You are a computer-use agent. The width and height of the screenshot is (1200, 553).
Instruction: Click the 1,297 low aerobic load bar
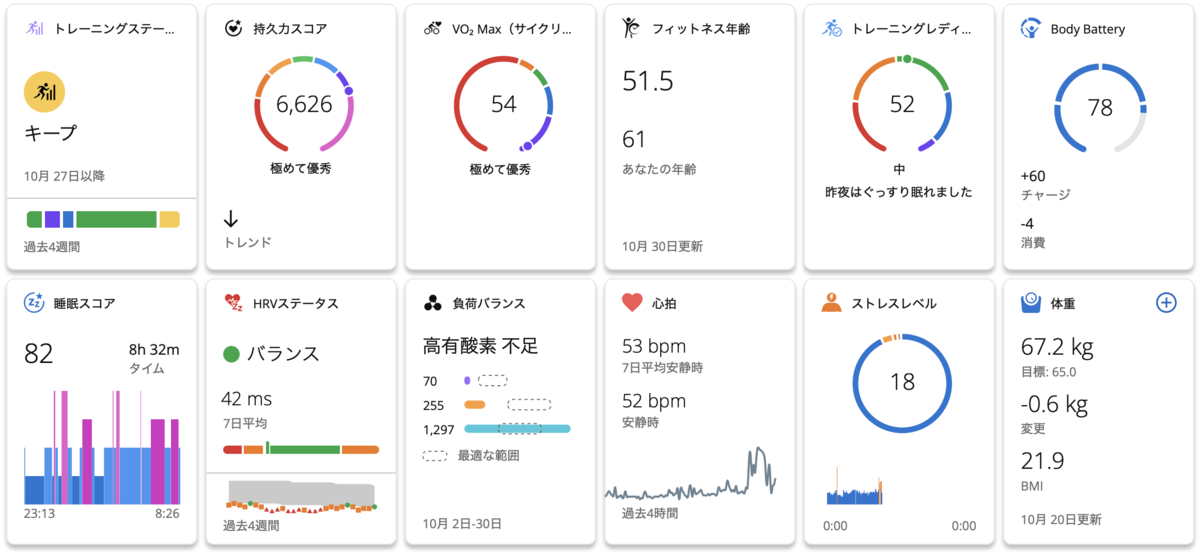518,428
